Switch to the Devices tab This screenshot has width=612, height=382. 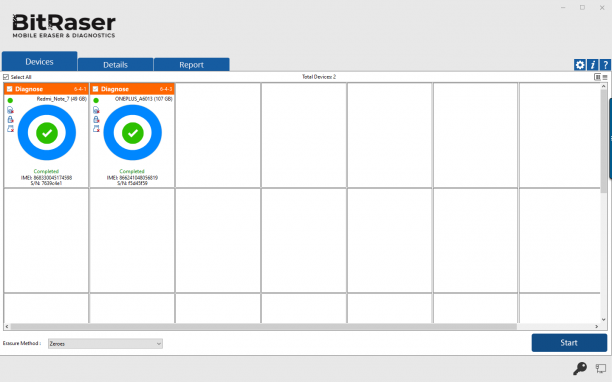39,62
